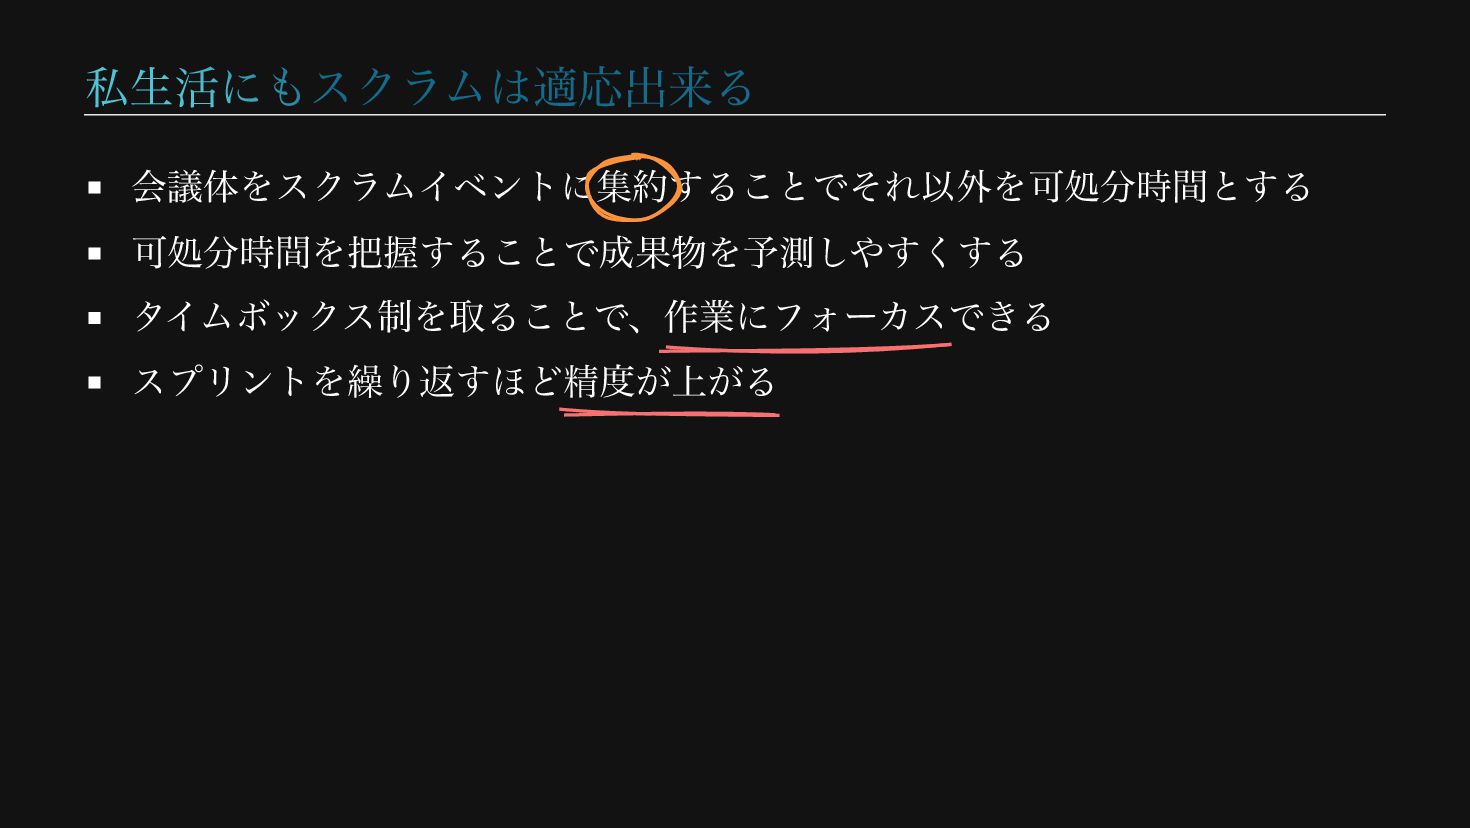The image size is (1470, 828).
Task: Click タイムボックス制 in the third bullet
Action: click(x=273, y=317)
